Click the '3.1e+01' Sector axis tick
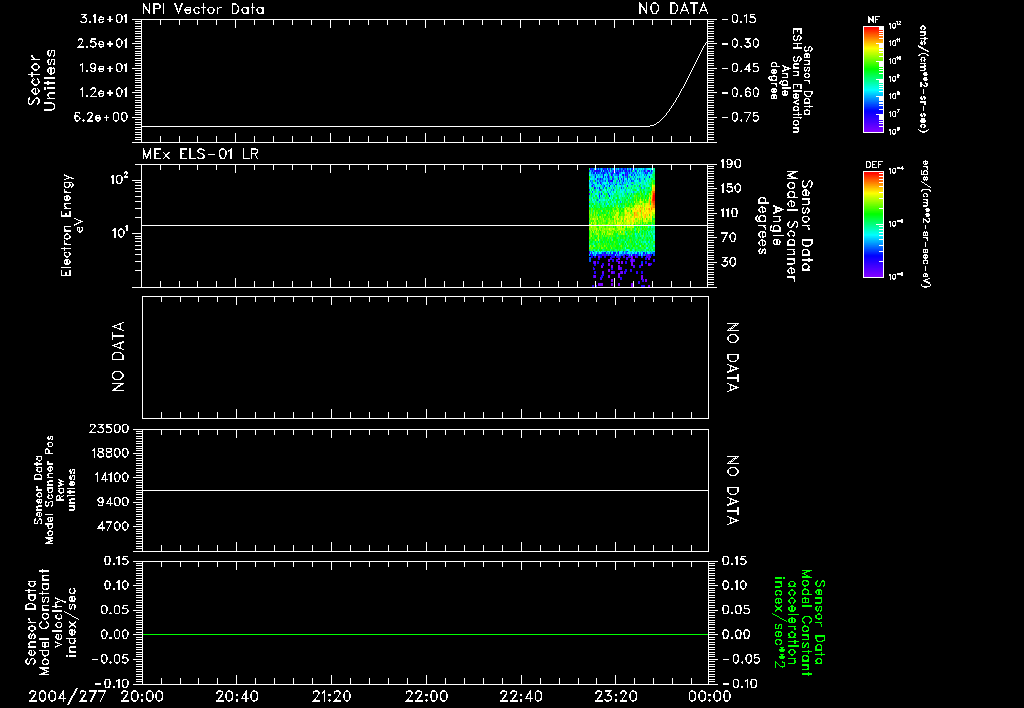 pyautogui.click(x=104, y=18)
